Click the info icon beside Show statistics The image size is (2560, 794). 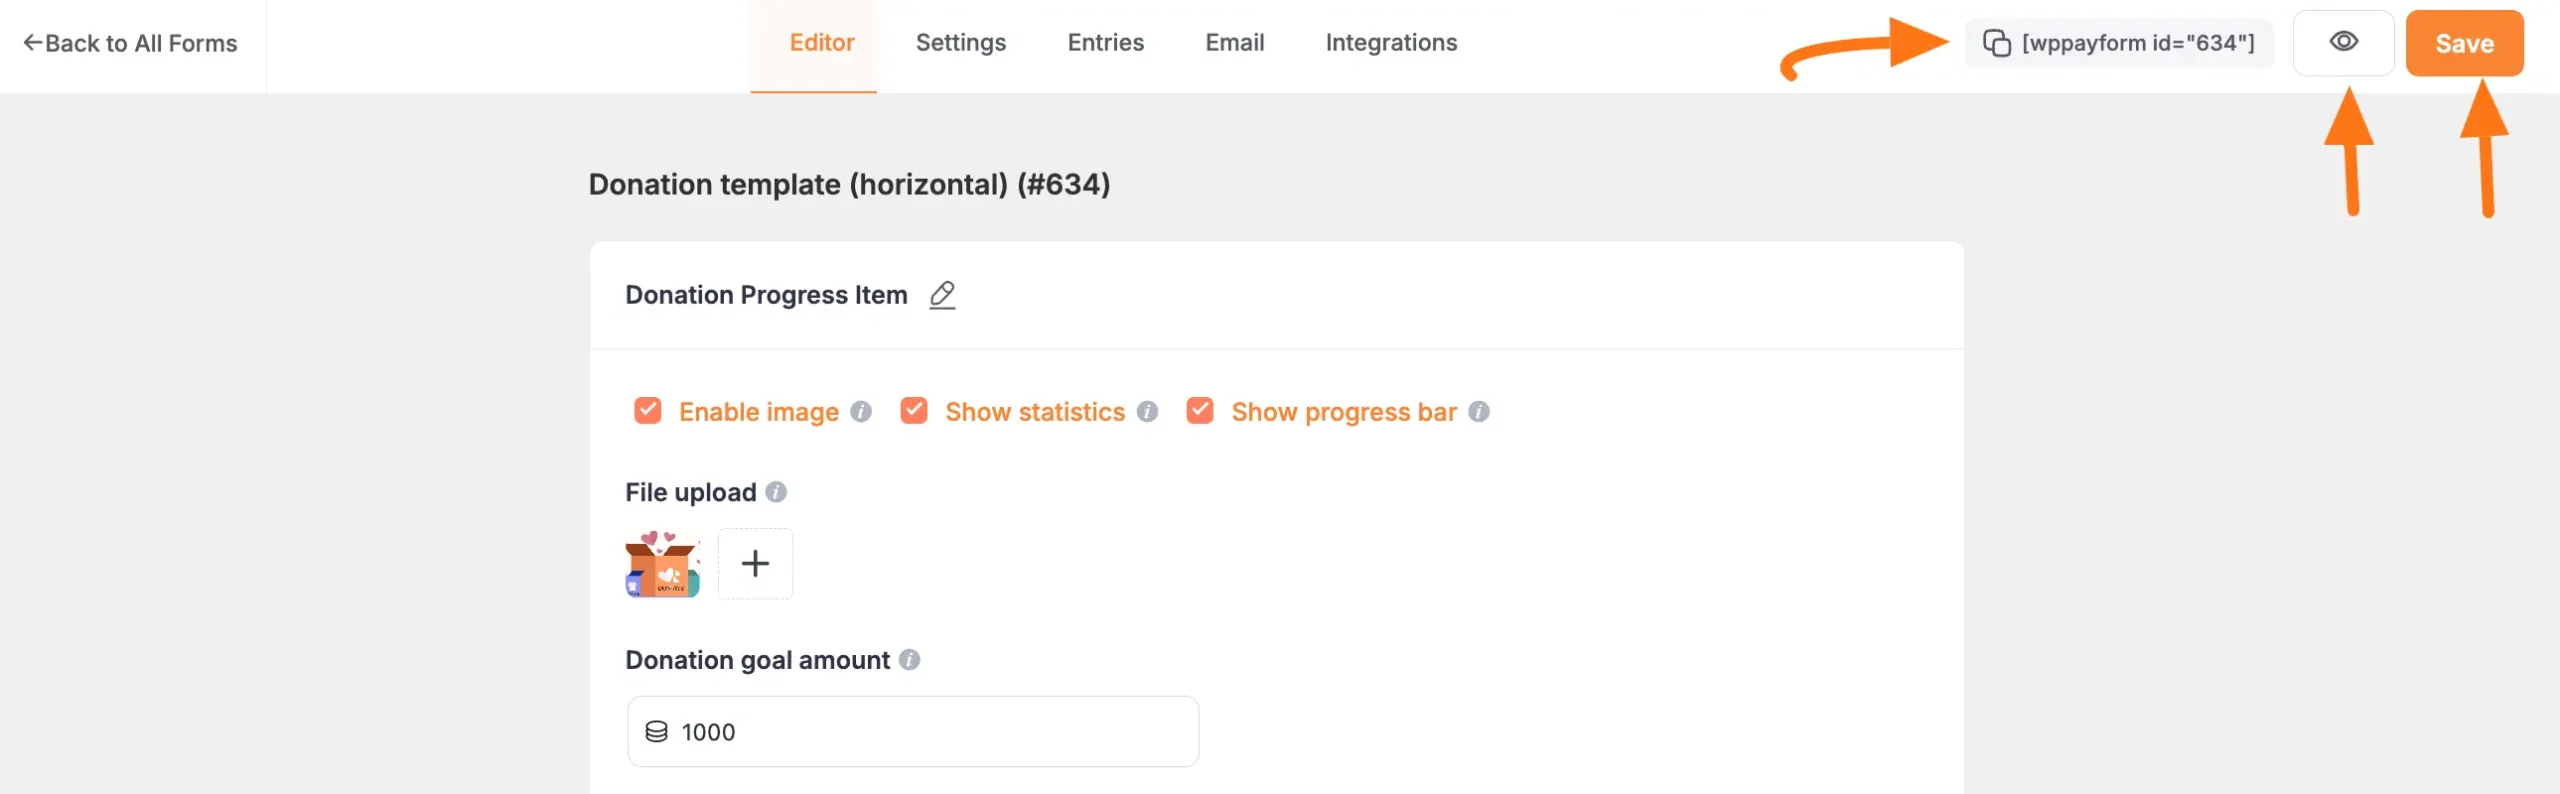click(1148, 411)
